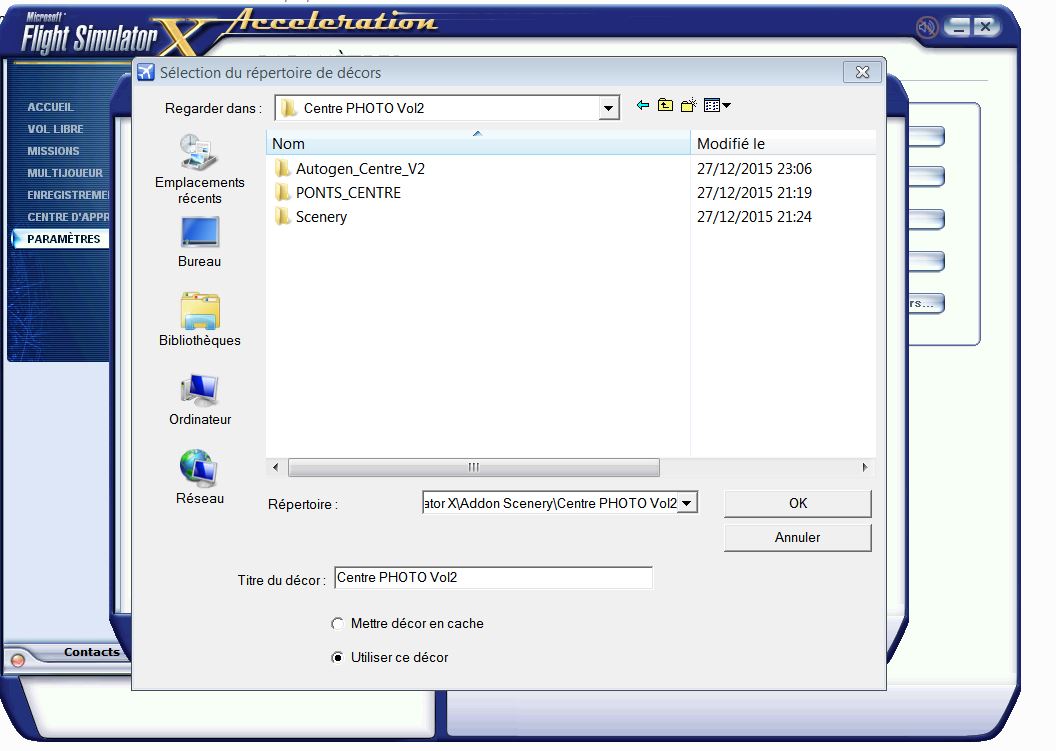The image size is (1056, 751).
Task: Click the scrollbar right arrow
Action: coord(865,467)
